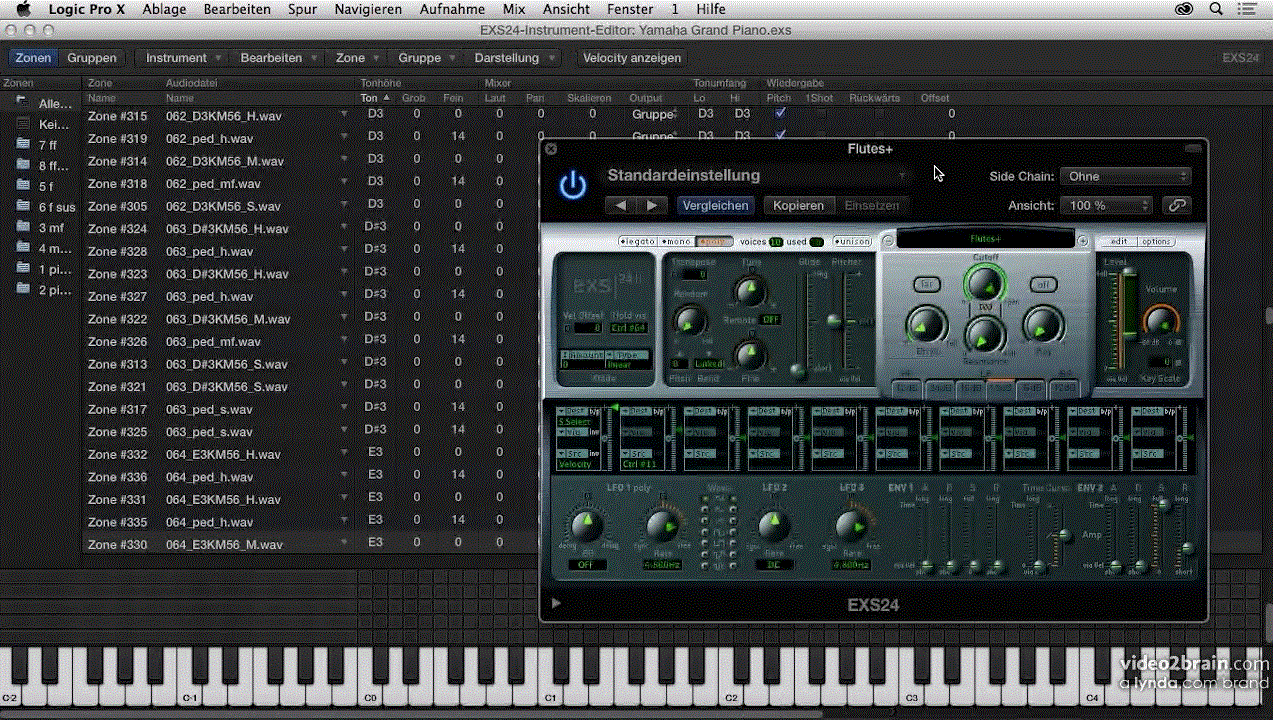
Task: Click the Fine tuning knob
Action: [750, 355]
